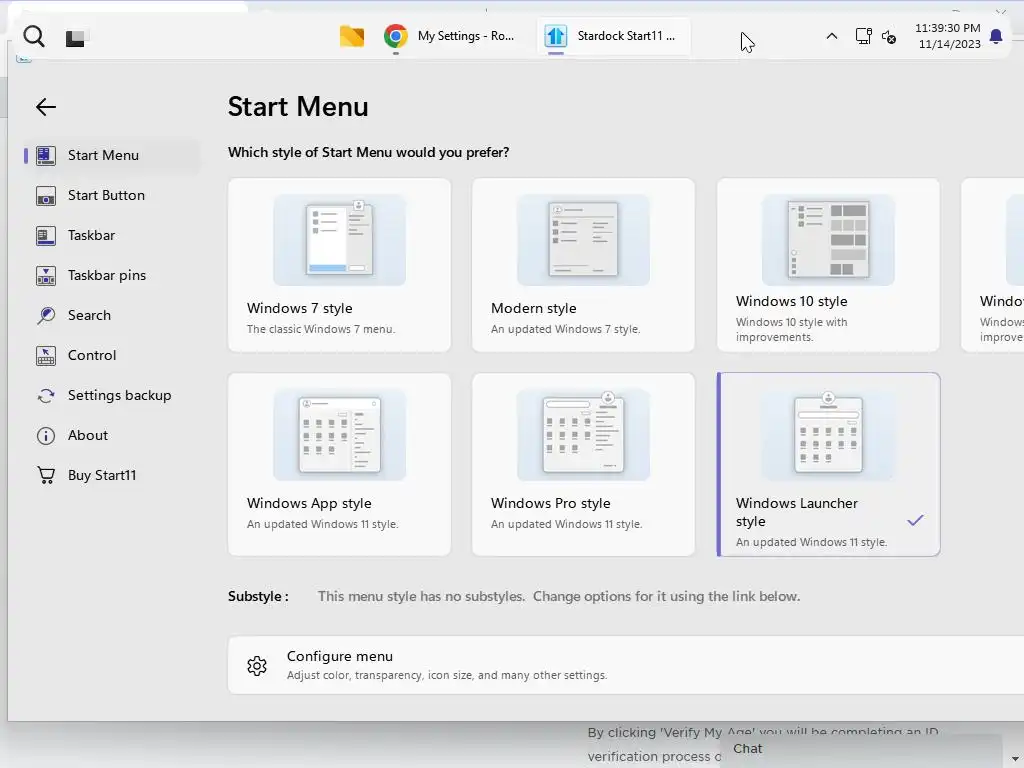The width and height of the screenshot is (1024, 768).
Task: Click the Settings backup sync icon
Action: point(46,396)
